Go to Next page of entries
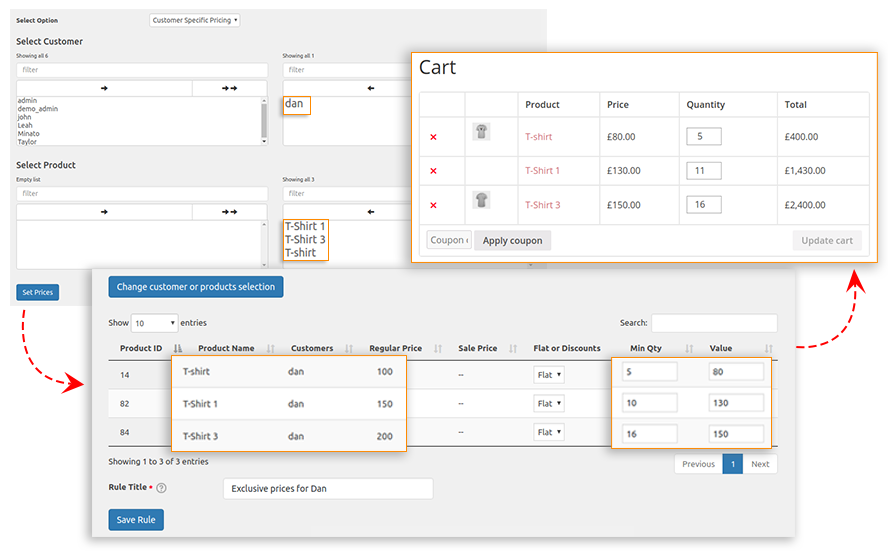This screenshot has height=557, width=888. (x=760, y=464)
